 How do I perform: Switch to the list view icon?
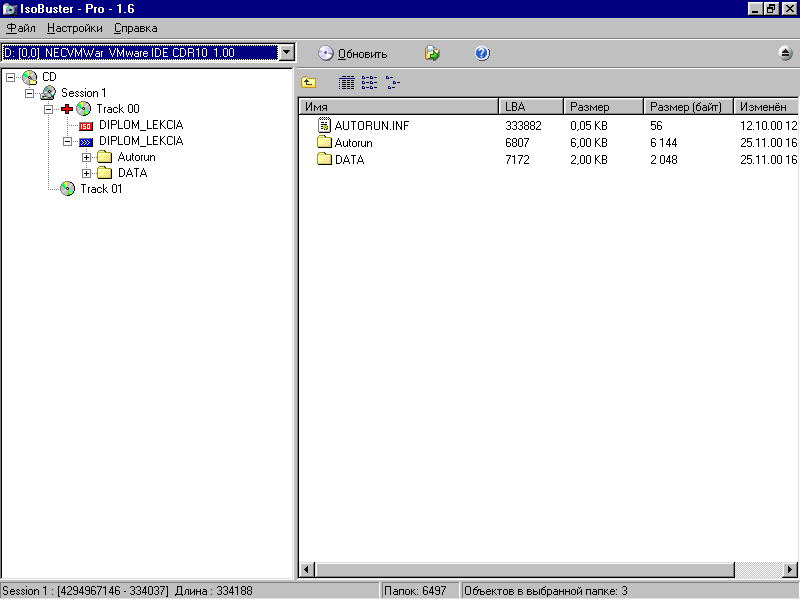[x=369, y=83]
